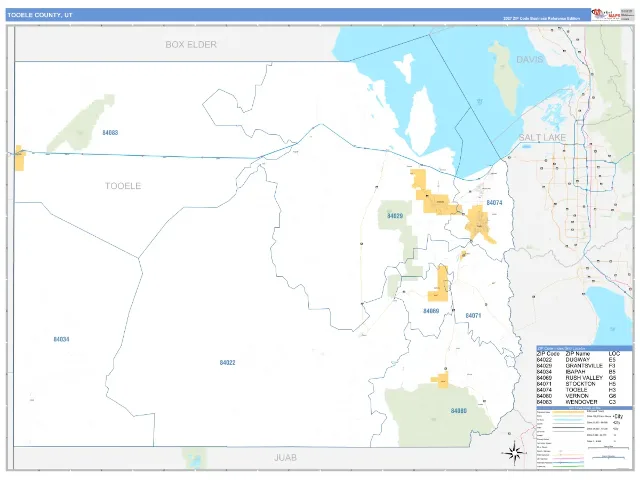Click the GRANTSVILLE row in the ZIP index

(576, 366)
